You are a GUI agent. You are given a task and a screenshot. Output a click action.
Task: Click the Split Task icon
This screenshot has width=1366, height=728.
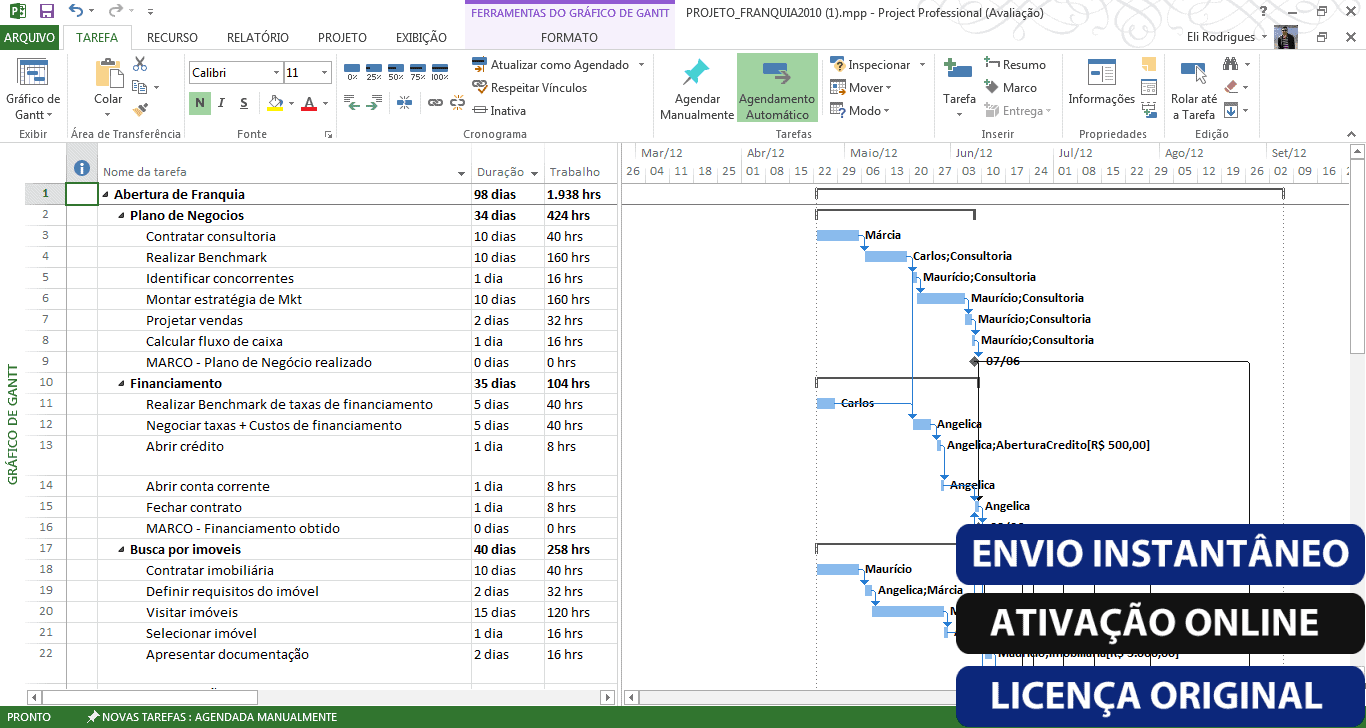(x=404, y=102)
